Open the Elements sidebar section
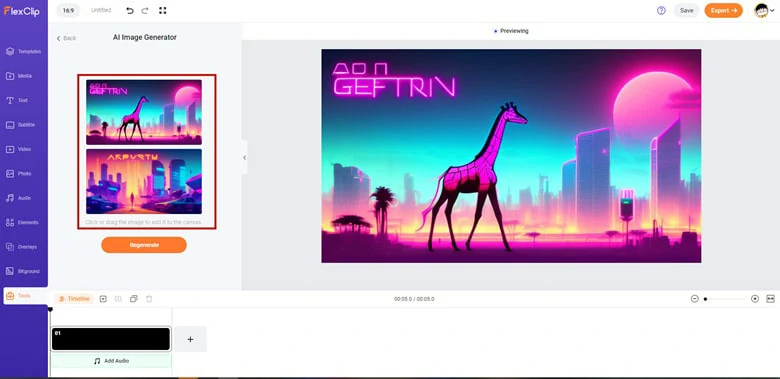The image size is (780, 379). pyautogui.click(x=23, y=222)
